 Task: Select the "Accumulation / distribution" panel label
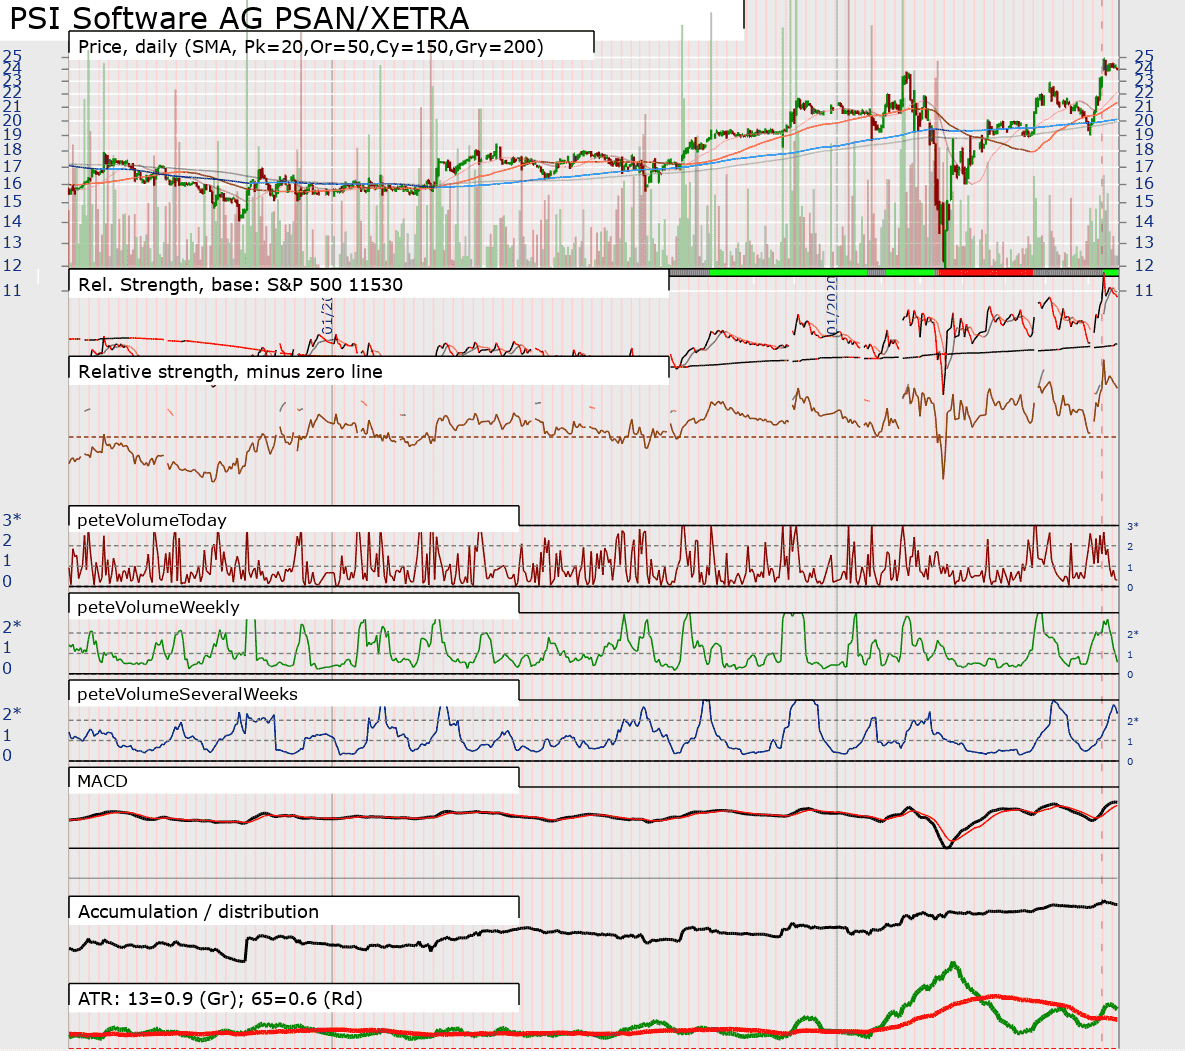(198, 912)
